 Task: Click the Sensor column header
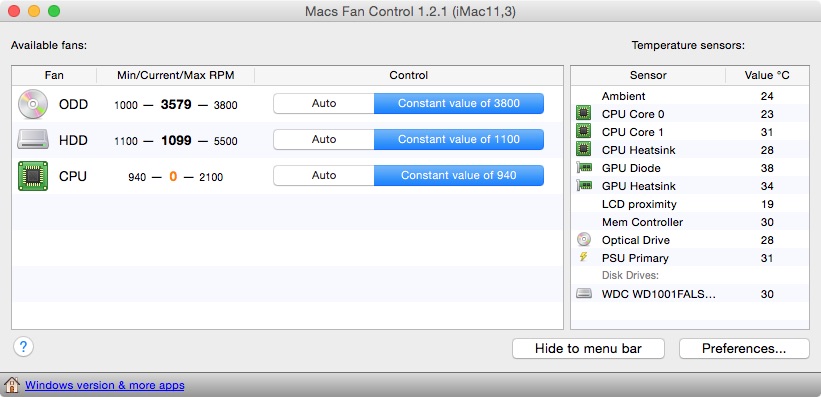coord(648,75)
